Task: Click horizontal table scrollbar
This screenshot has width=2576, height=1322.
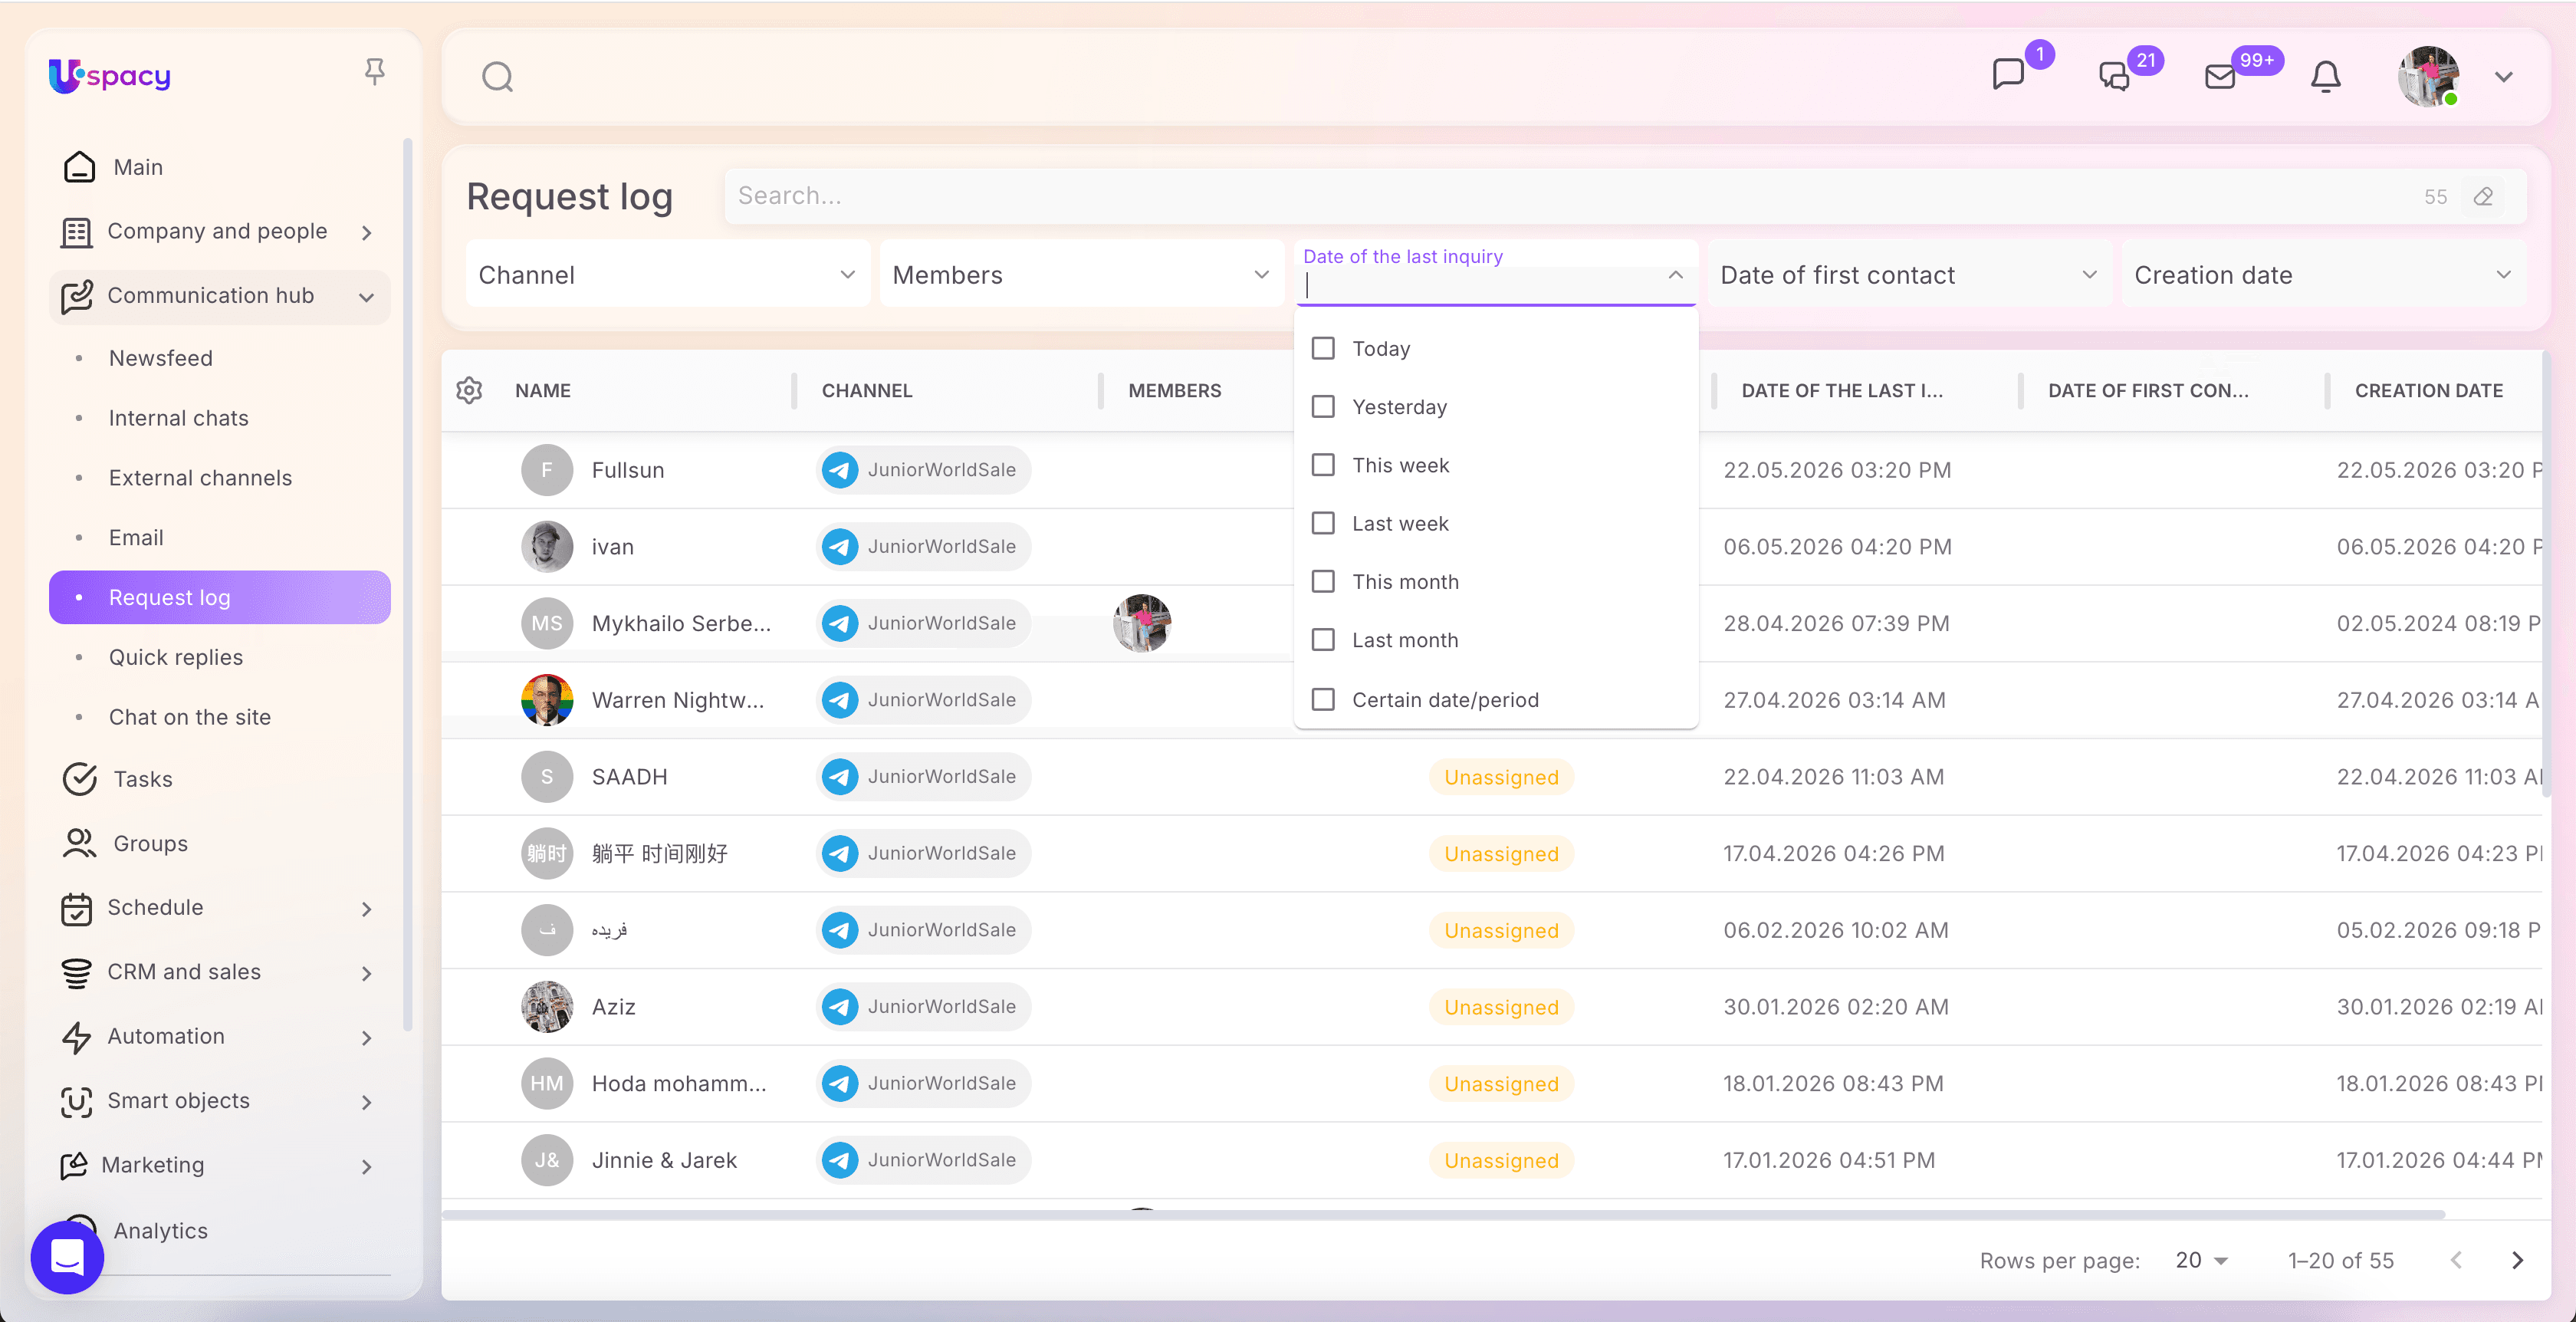Action: [1444, 1213]
